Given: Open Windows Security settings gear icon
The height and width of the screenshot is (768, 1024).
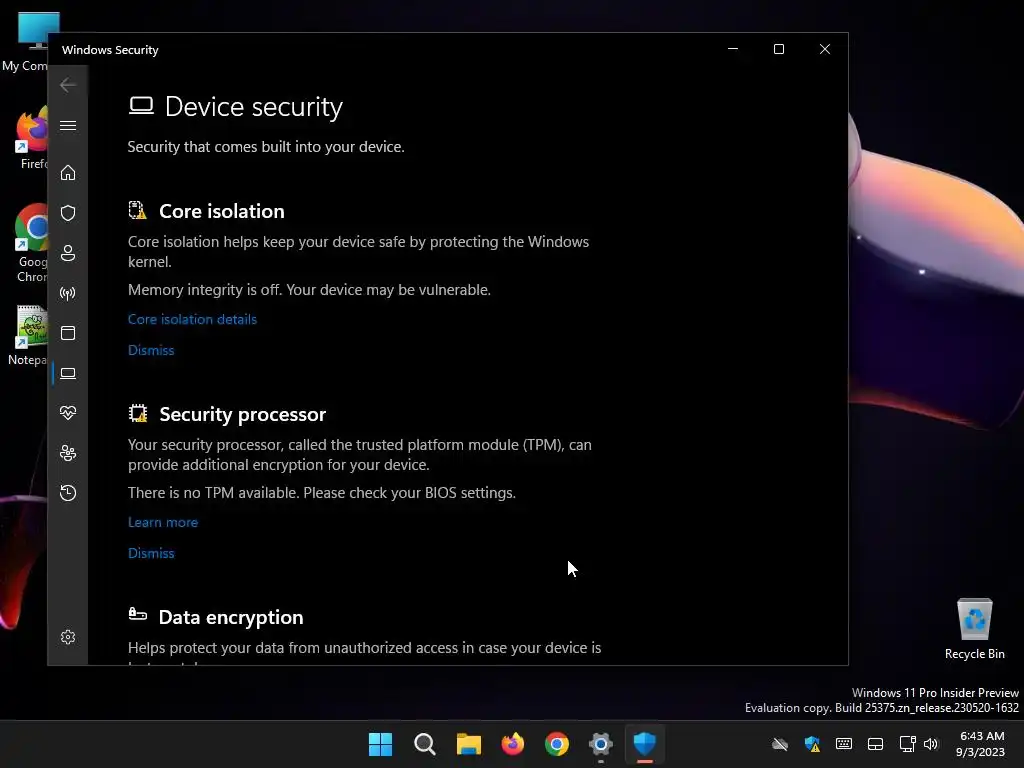Looking at the screenshot, I should [x=68, y=637].
